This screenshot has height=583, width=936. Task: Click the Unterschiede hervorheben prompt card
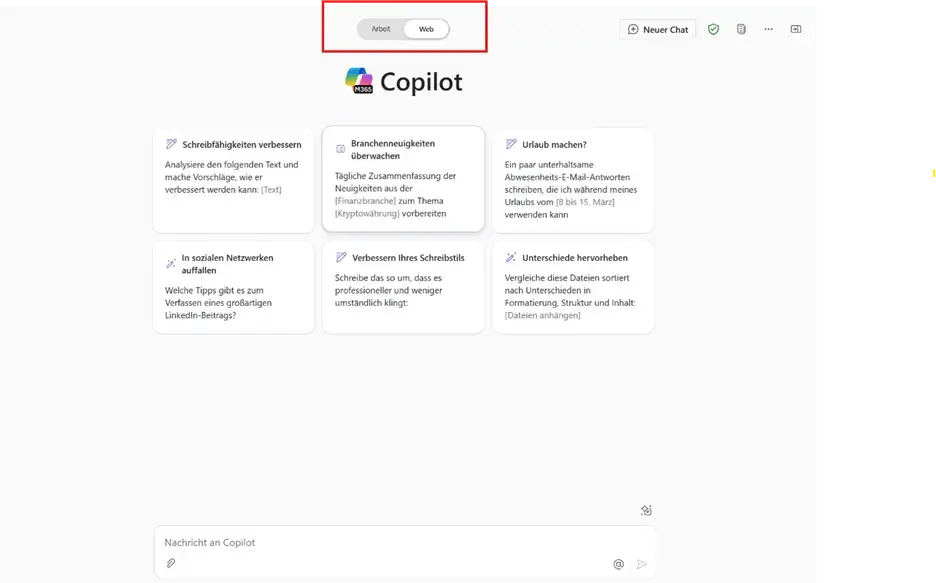573,287
